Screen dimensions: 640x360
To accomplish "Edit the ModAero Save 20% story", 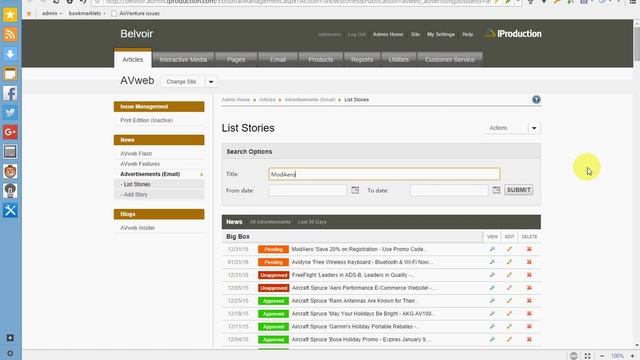I will [x=509, y=249].
